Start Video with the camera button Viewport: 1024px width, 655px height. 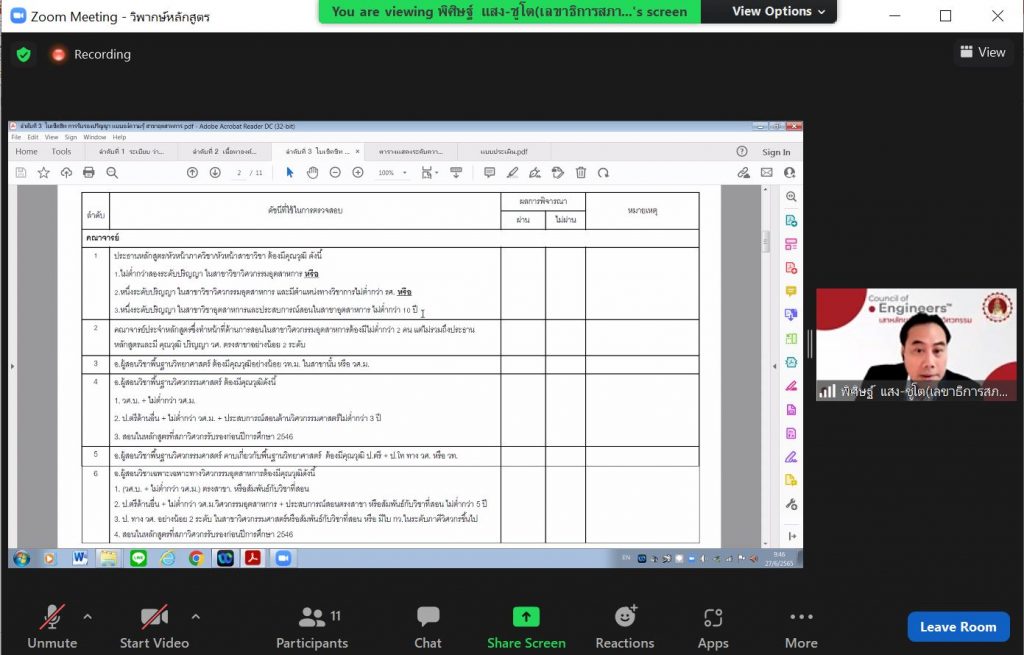coord(154,627)
